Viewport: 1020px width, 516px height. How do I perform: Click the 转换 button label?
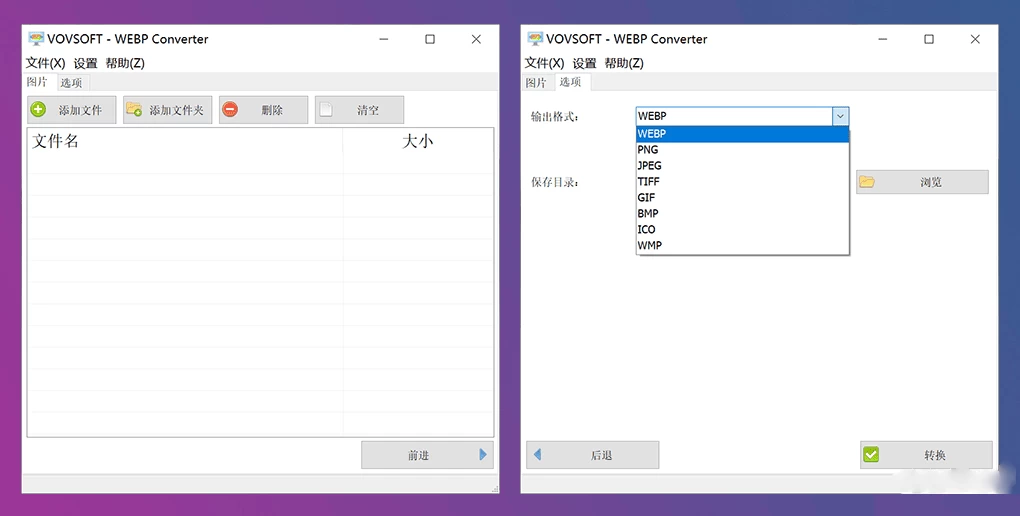(x=935, y=455)
